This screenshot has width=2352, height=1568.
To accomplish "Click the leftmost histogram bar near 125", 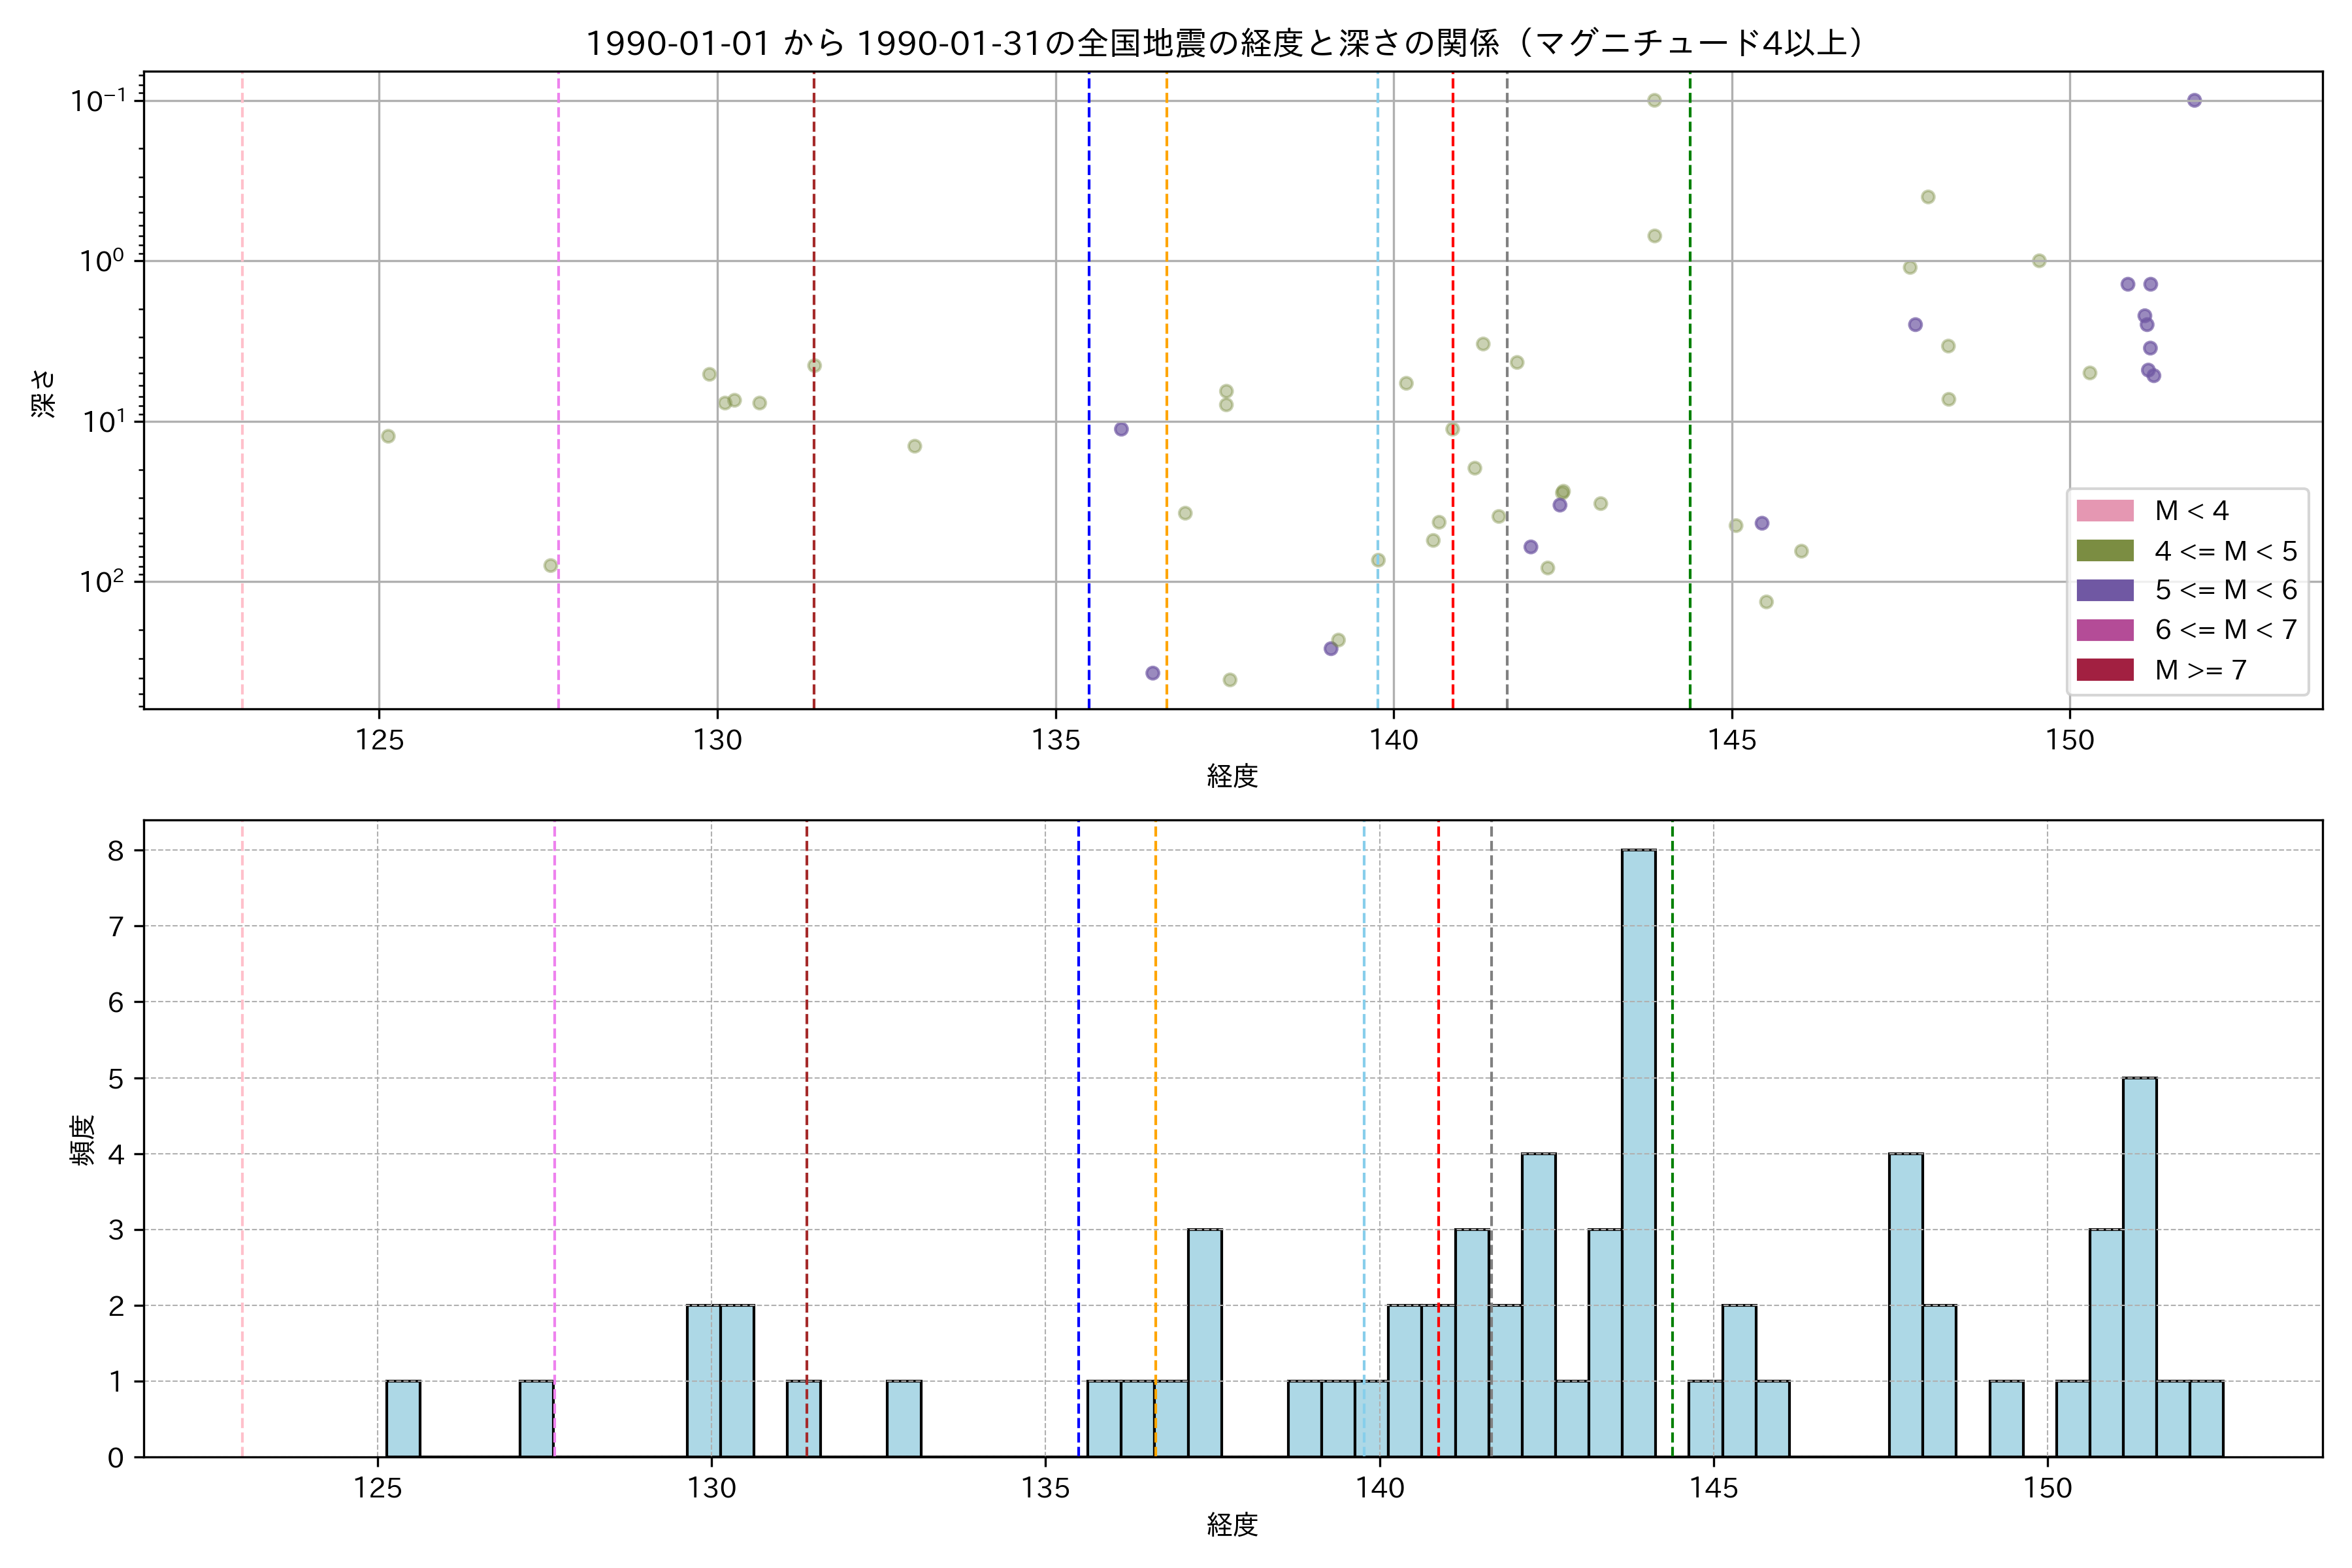I will [403, 1418].
